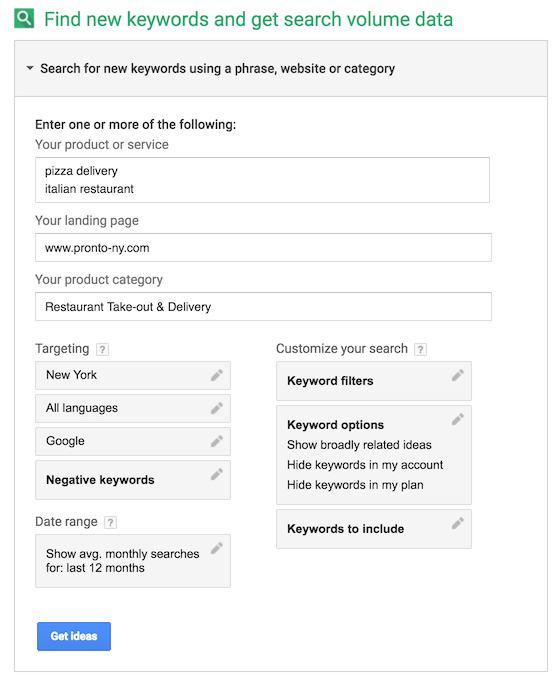Edit the New York location targeting pencil
Screen dimensions: 558x682
point(217,375)
